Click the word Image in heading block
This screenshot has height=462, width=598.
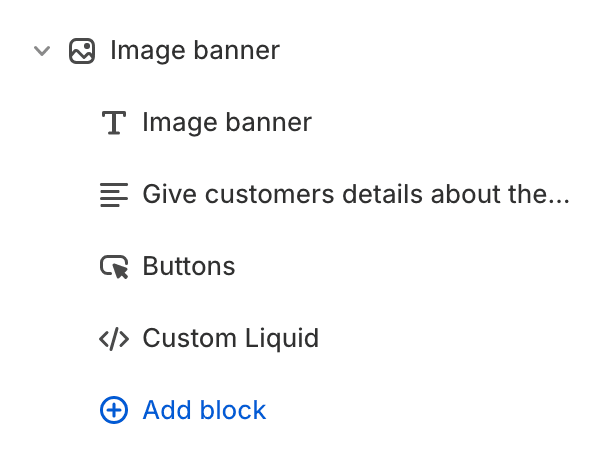coord(180,123)
